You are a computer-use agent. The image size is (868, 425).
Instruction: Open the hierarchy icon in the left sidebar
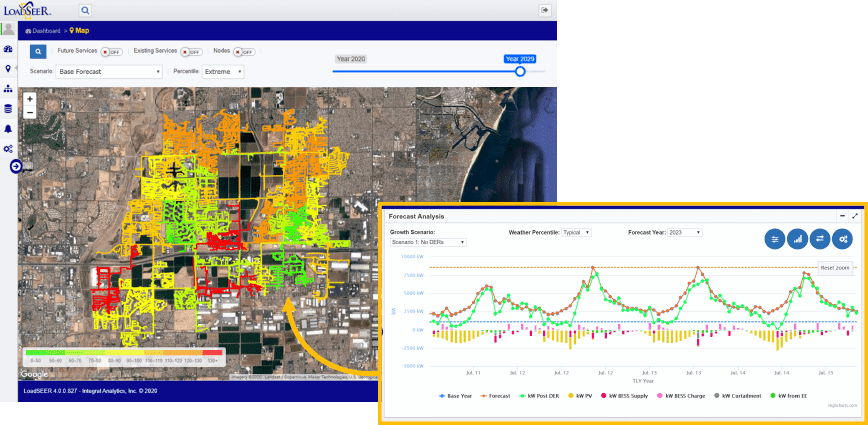tap(8, 89)
